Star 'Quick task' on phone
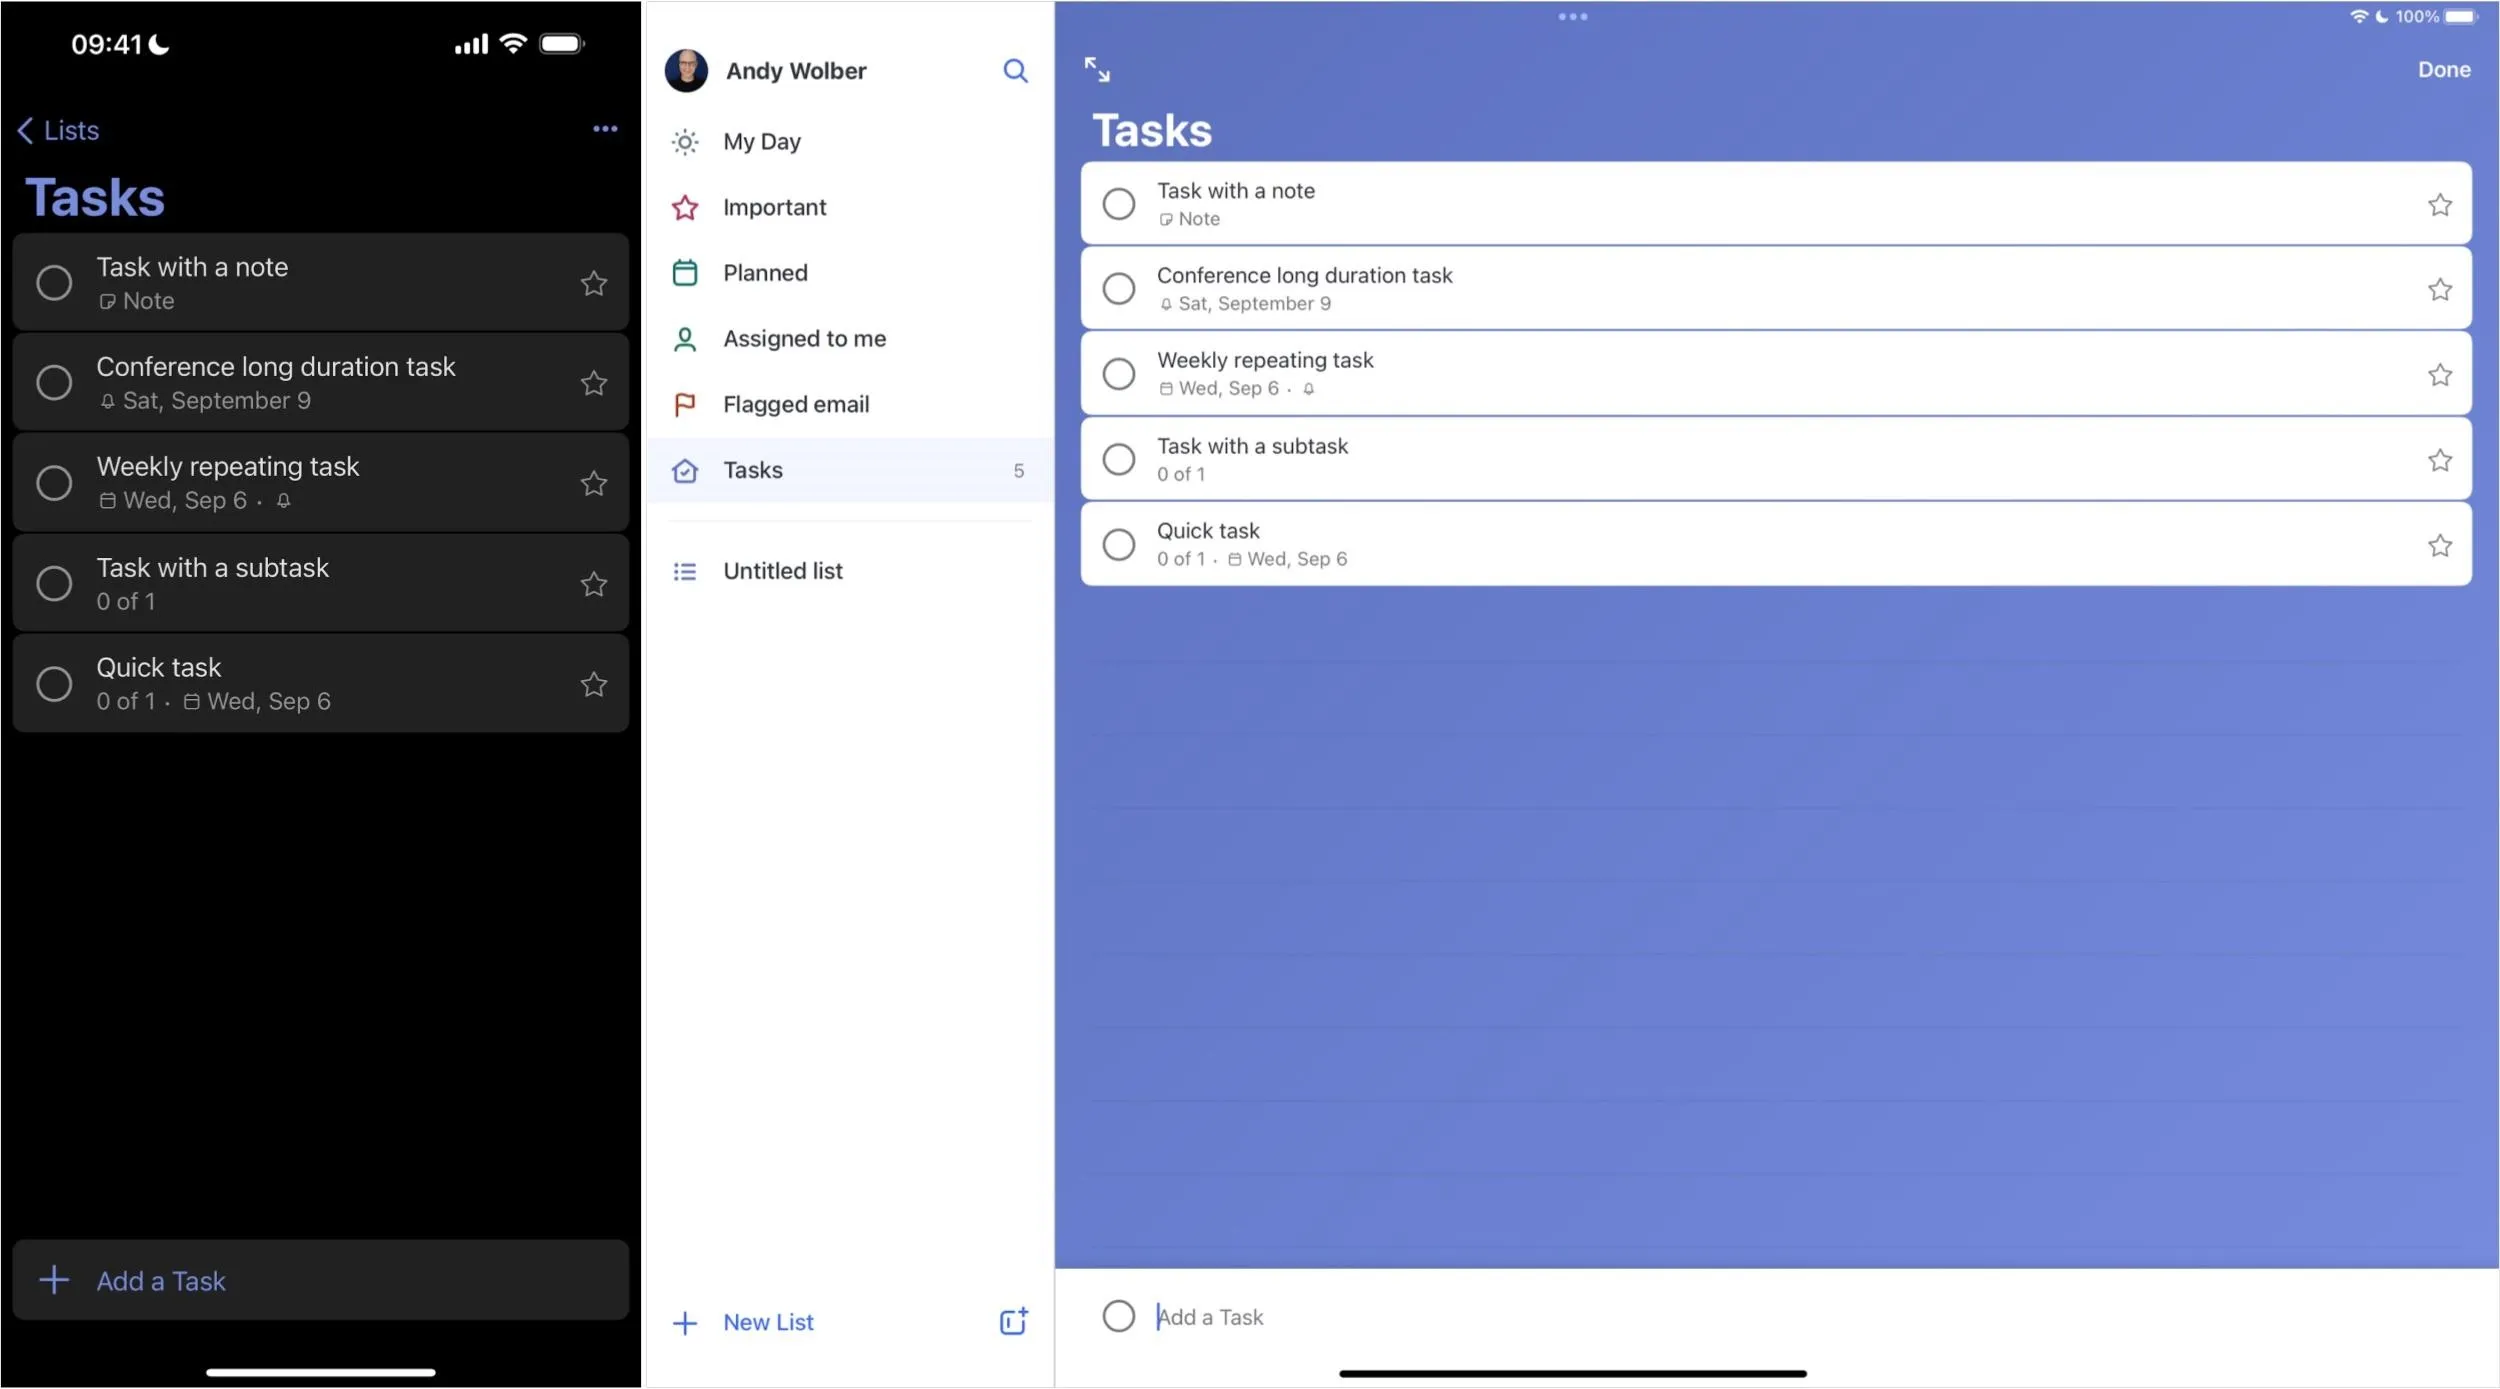The height and width of the screenshot is (1389, 2500). [x=594, y=684]
